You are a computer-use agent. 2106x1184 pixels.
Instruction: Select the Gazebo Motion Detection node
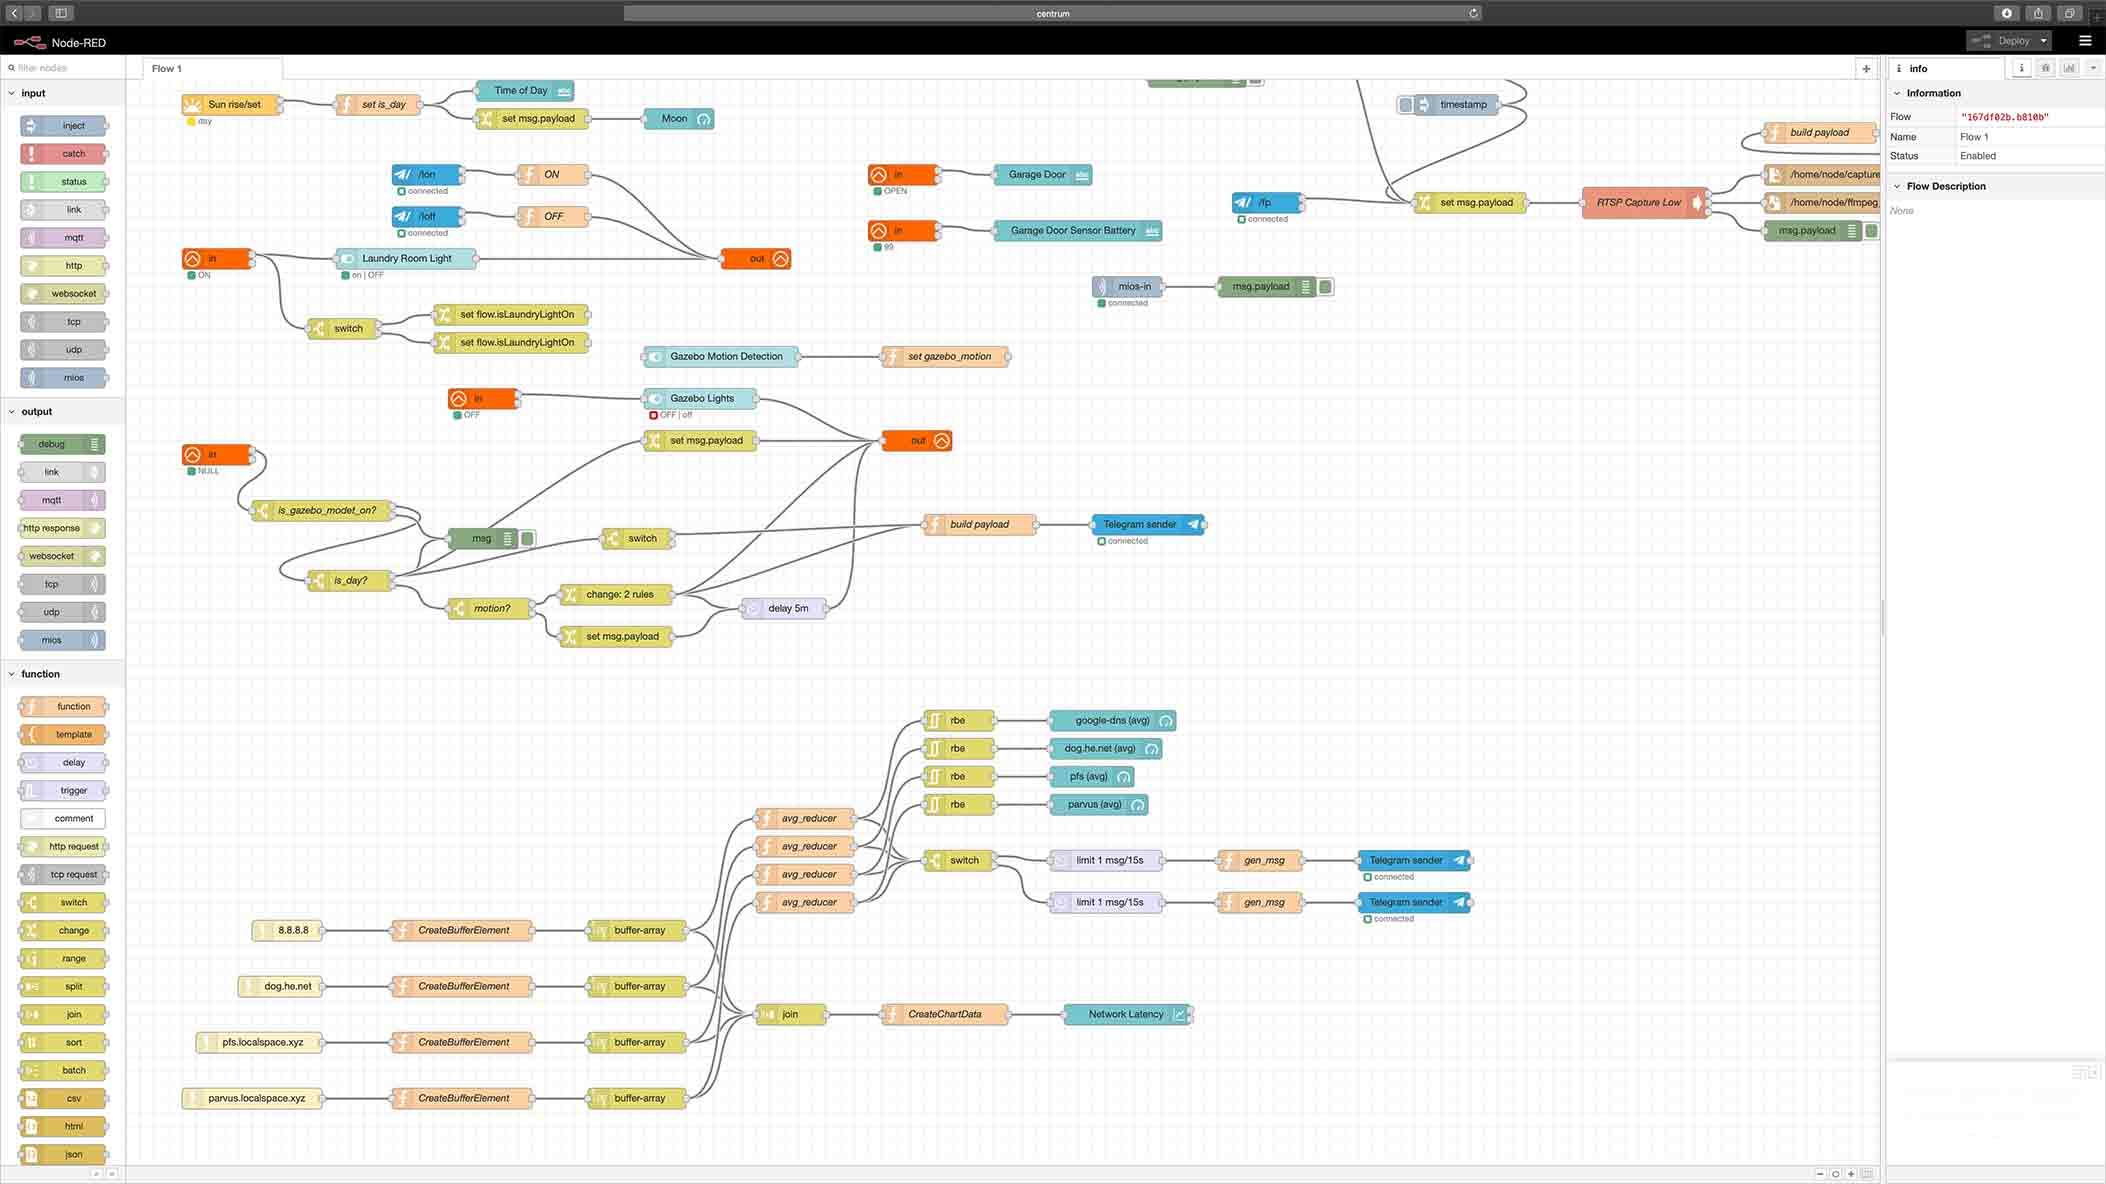coord(720,357)
